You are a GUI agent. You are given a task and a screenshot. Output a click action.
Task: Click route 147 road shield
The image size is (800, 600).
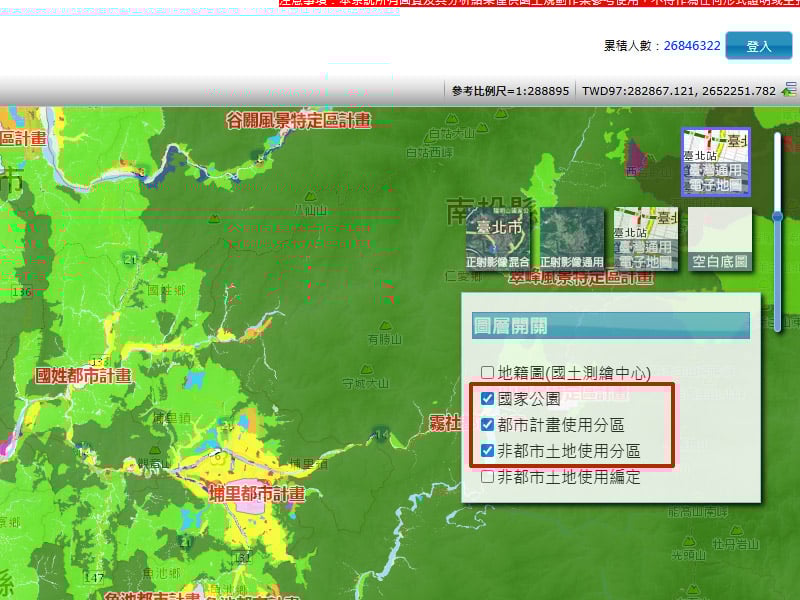94,578
